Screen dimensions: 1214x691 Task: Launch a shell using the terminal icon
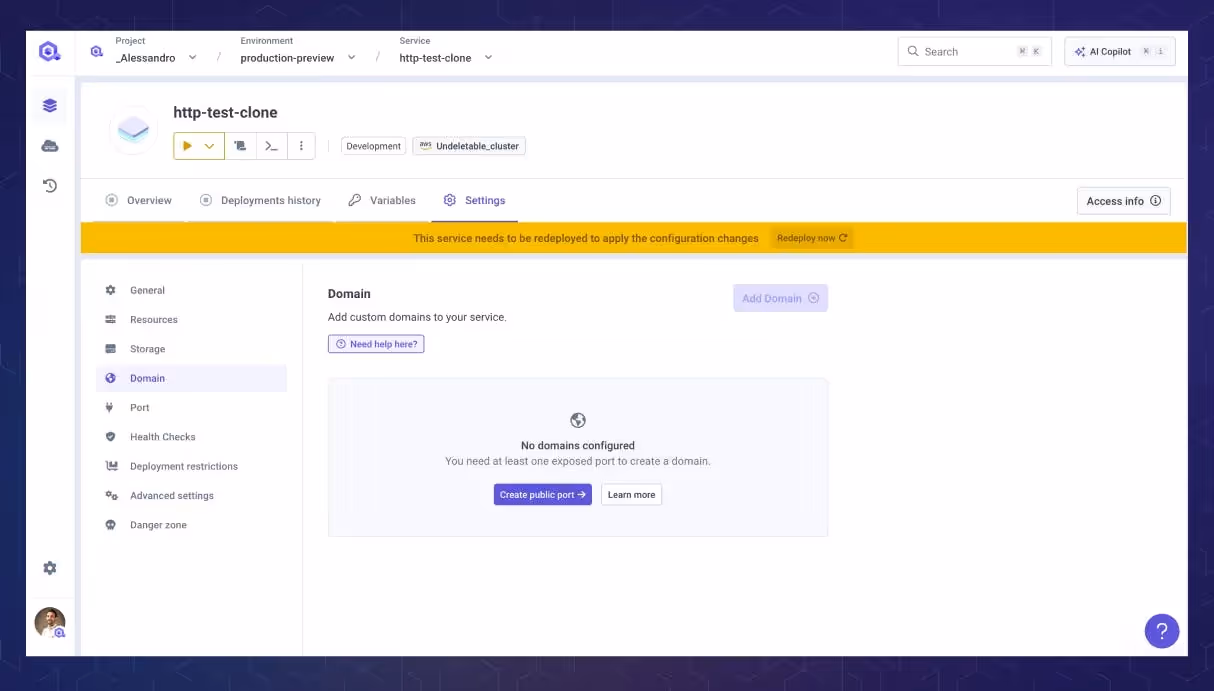(x=271, y=145)
